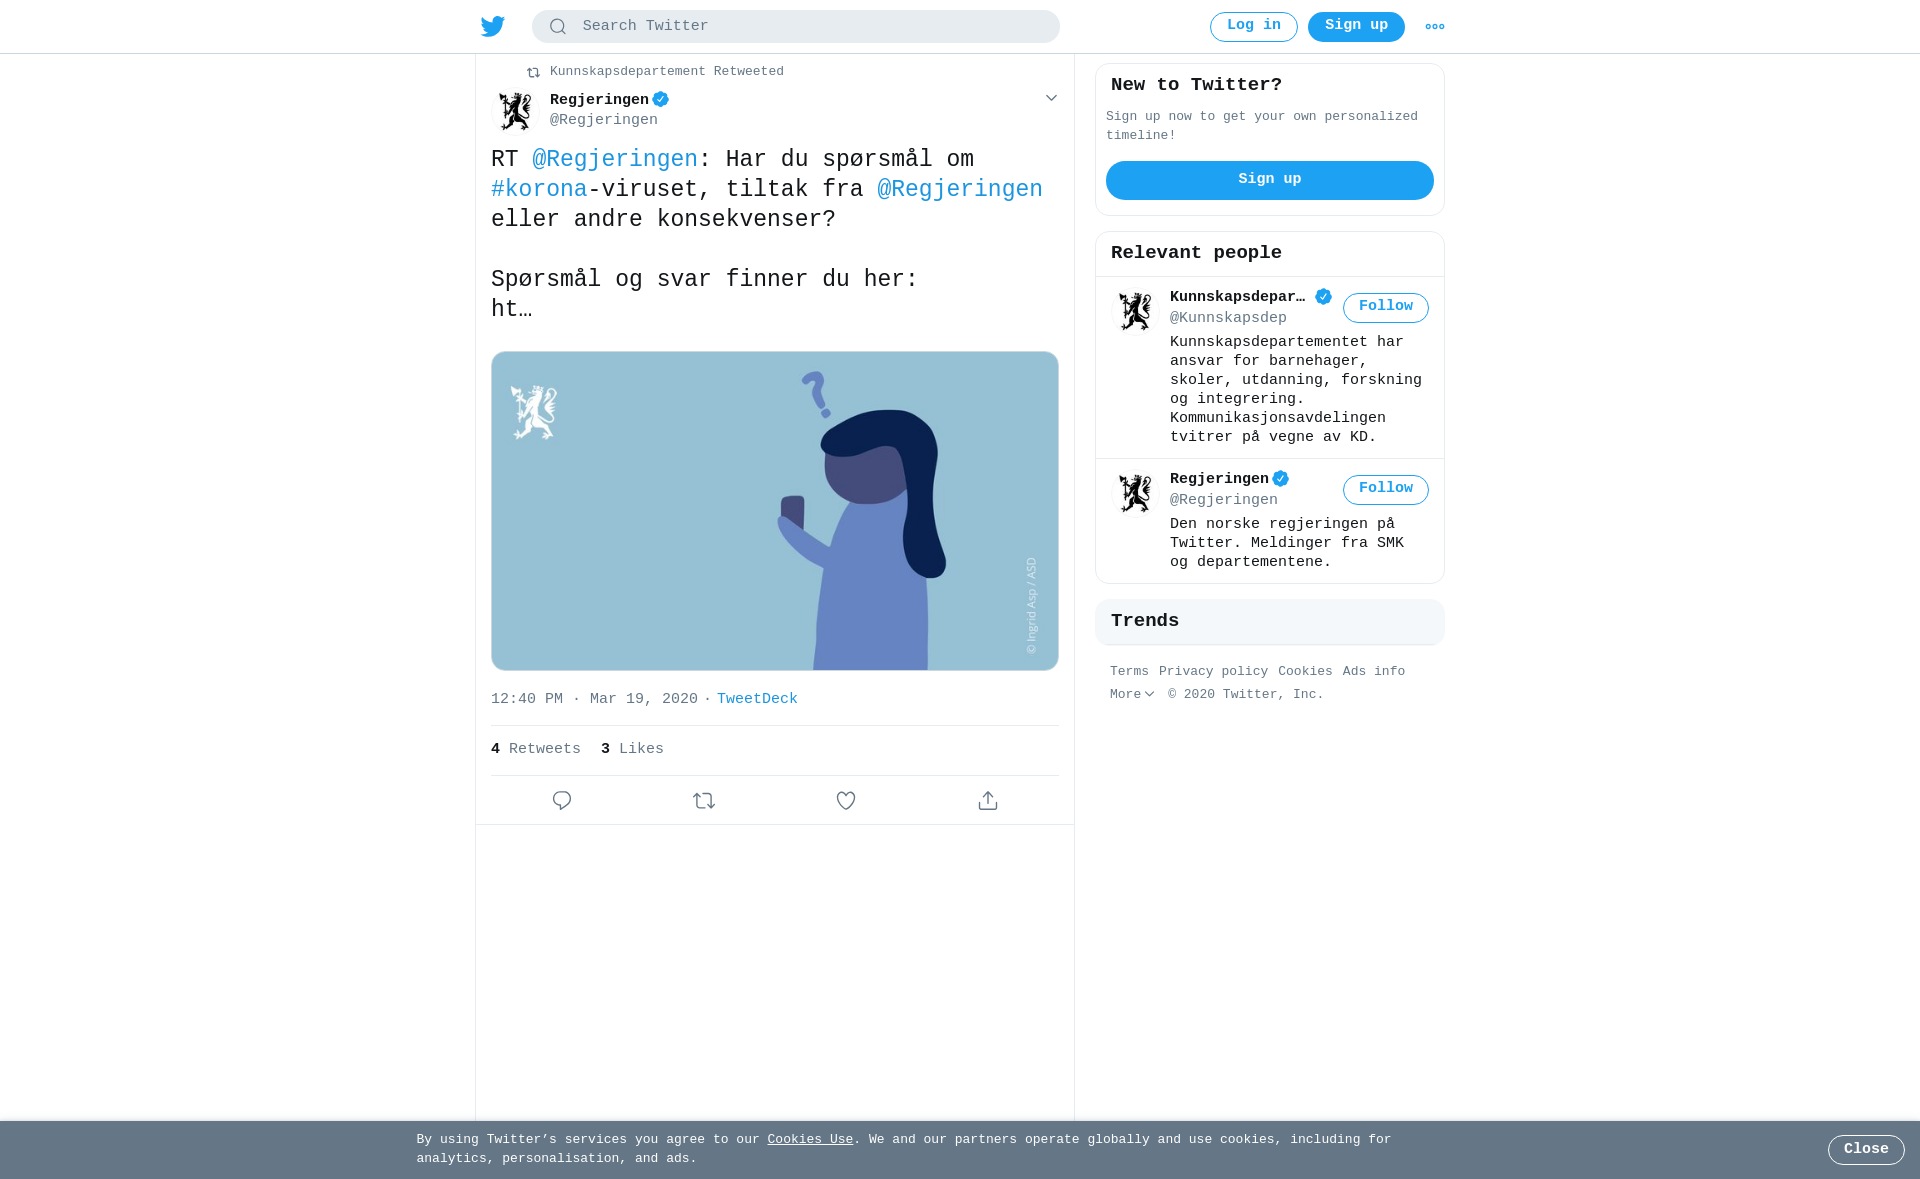Screen dimensions: 1920x1179
Task: Open Kunnskapsdepartementet avatar in Relevant people
Action: point(1135,311)
